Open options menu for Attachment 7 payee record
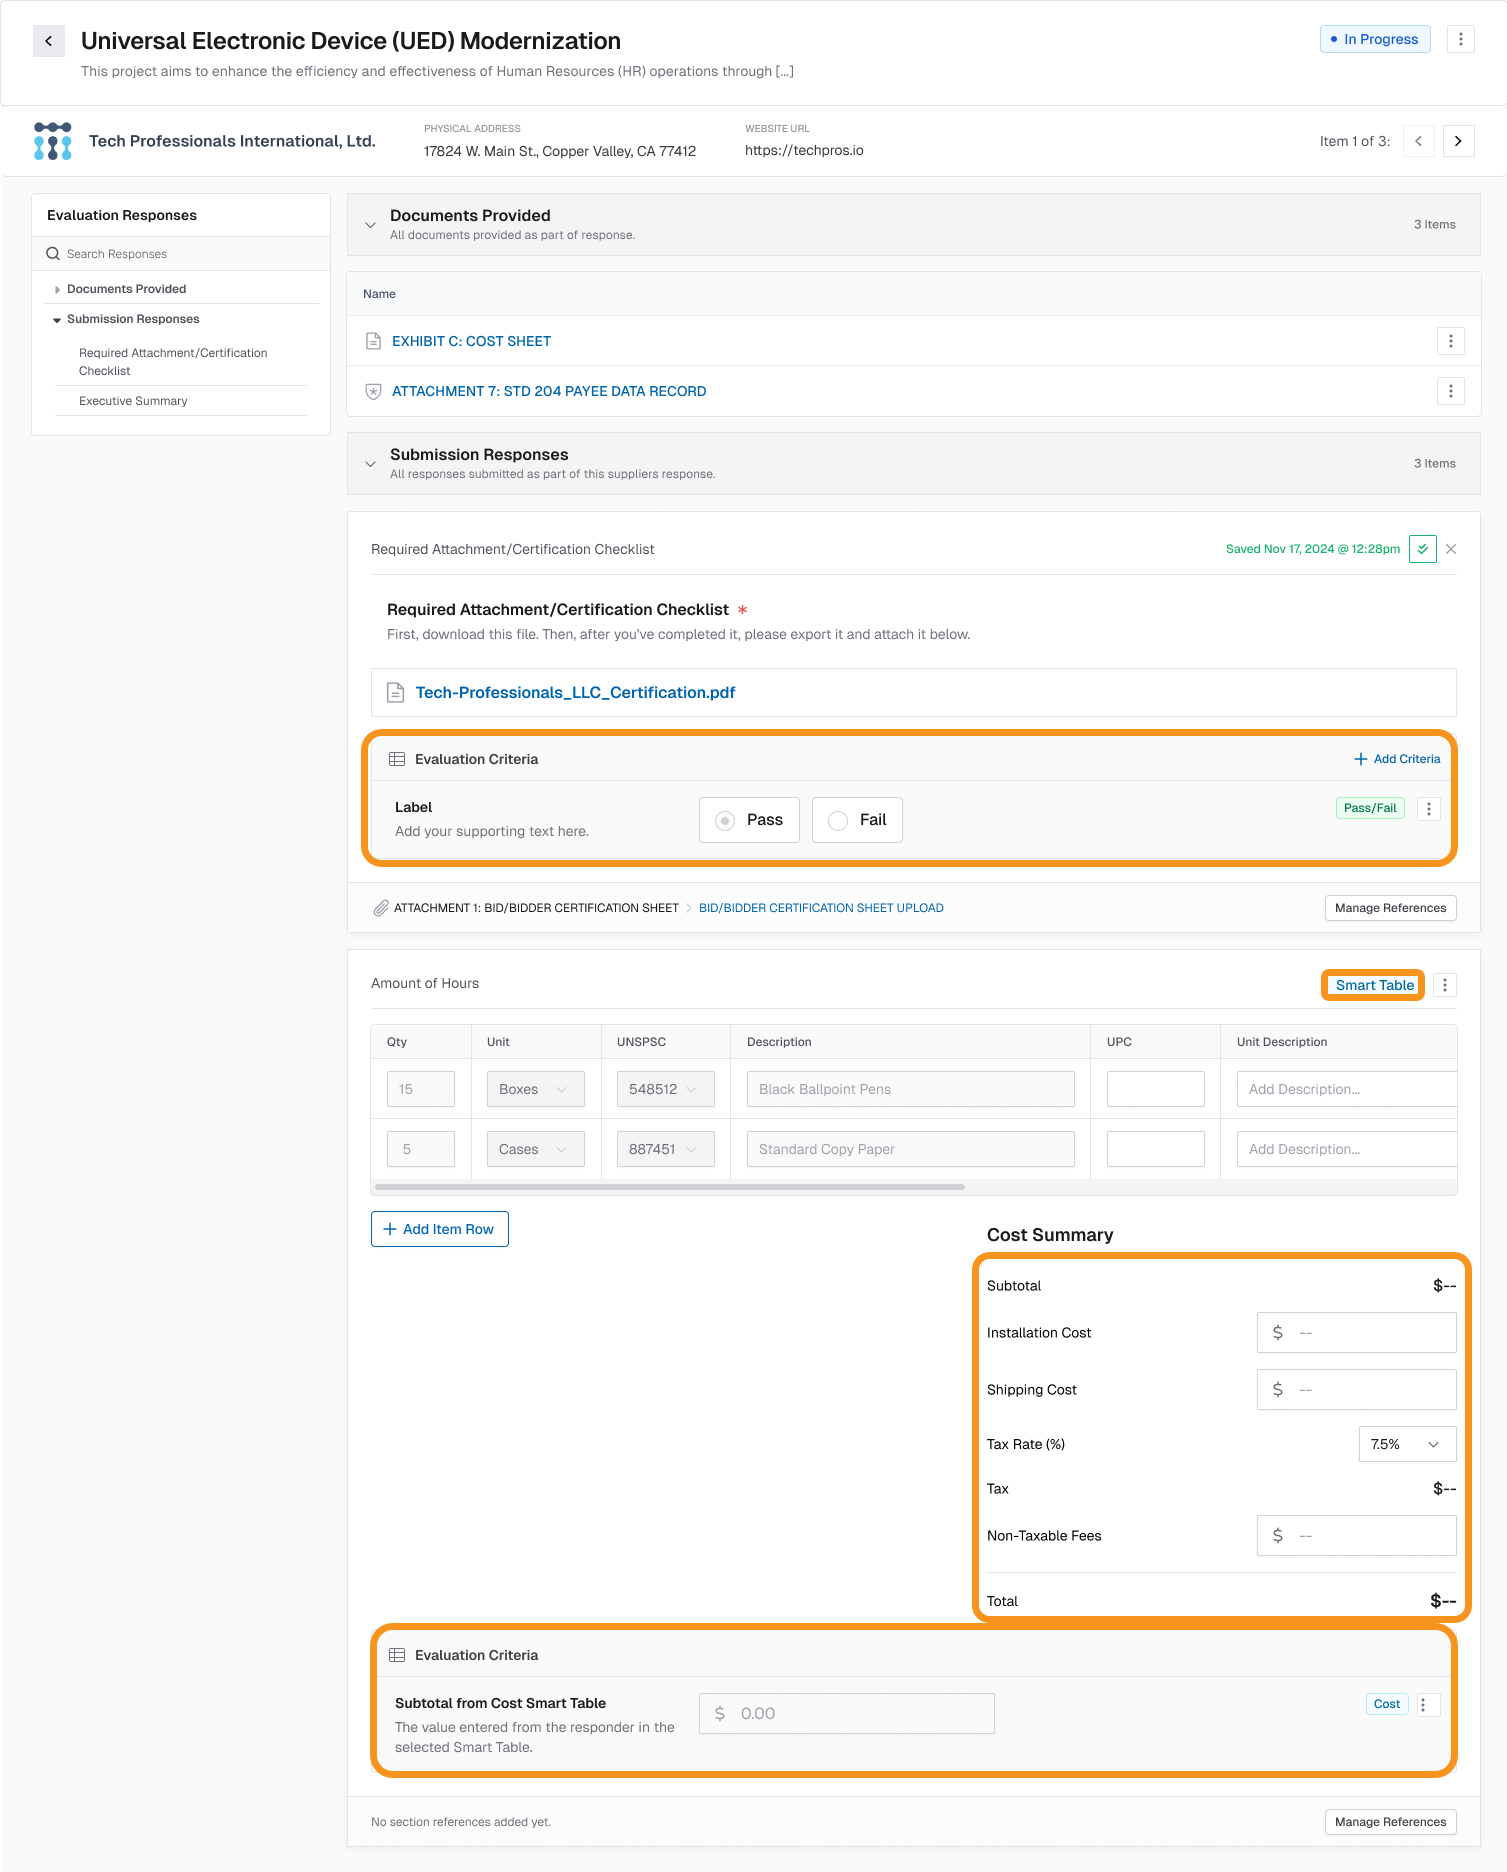 pos(1450,391)
